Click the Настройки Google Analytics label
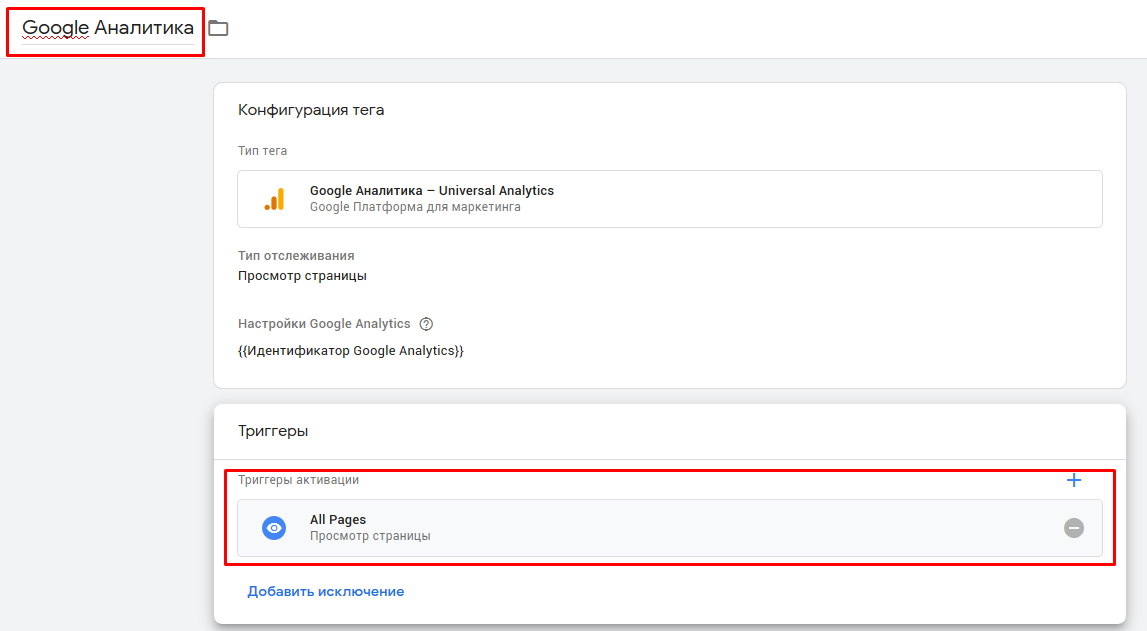1147x631 pixels. tap(324, 324)
